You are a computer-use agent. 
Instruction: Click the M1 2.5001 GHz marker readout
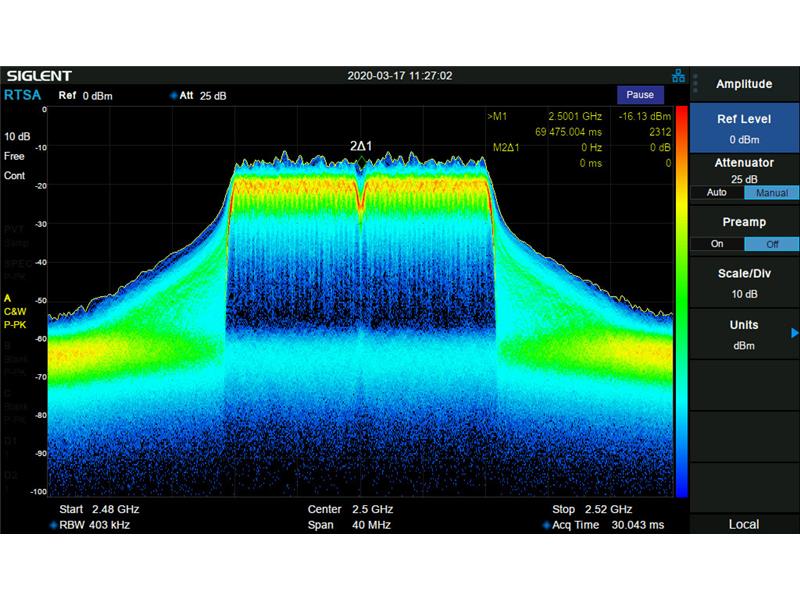pos(545,116)
